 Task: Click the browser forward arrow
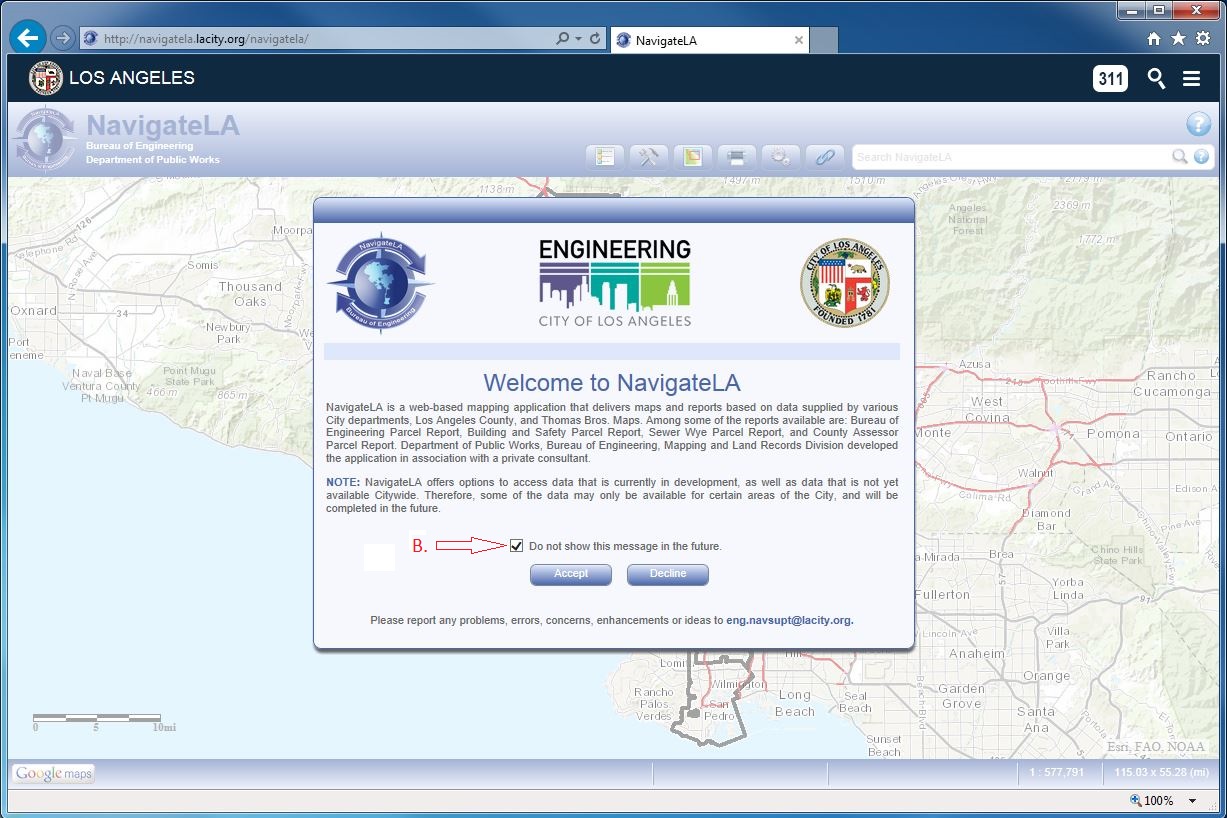[63, 39]
